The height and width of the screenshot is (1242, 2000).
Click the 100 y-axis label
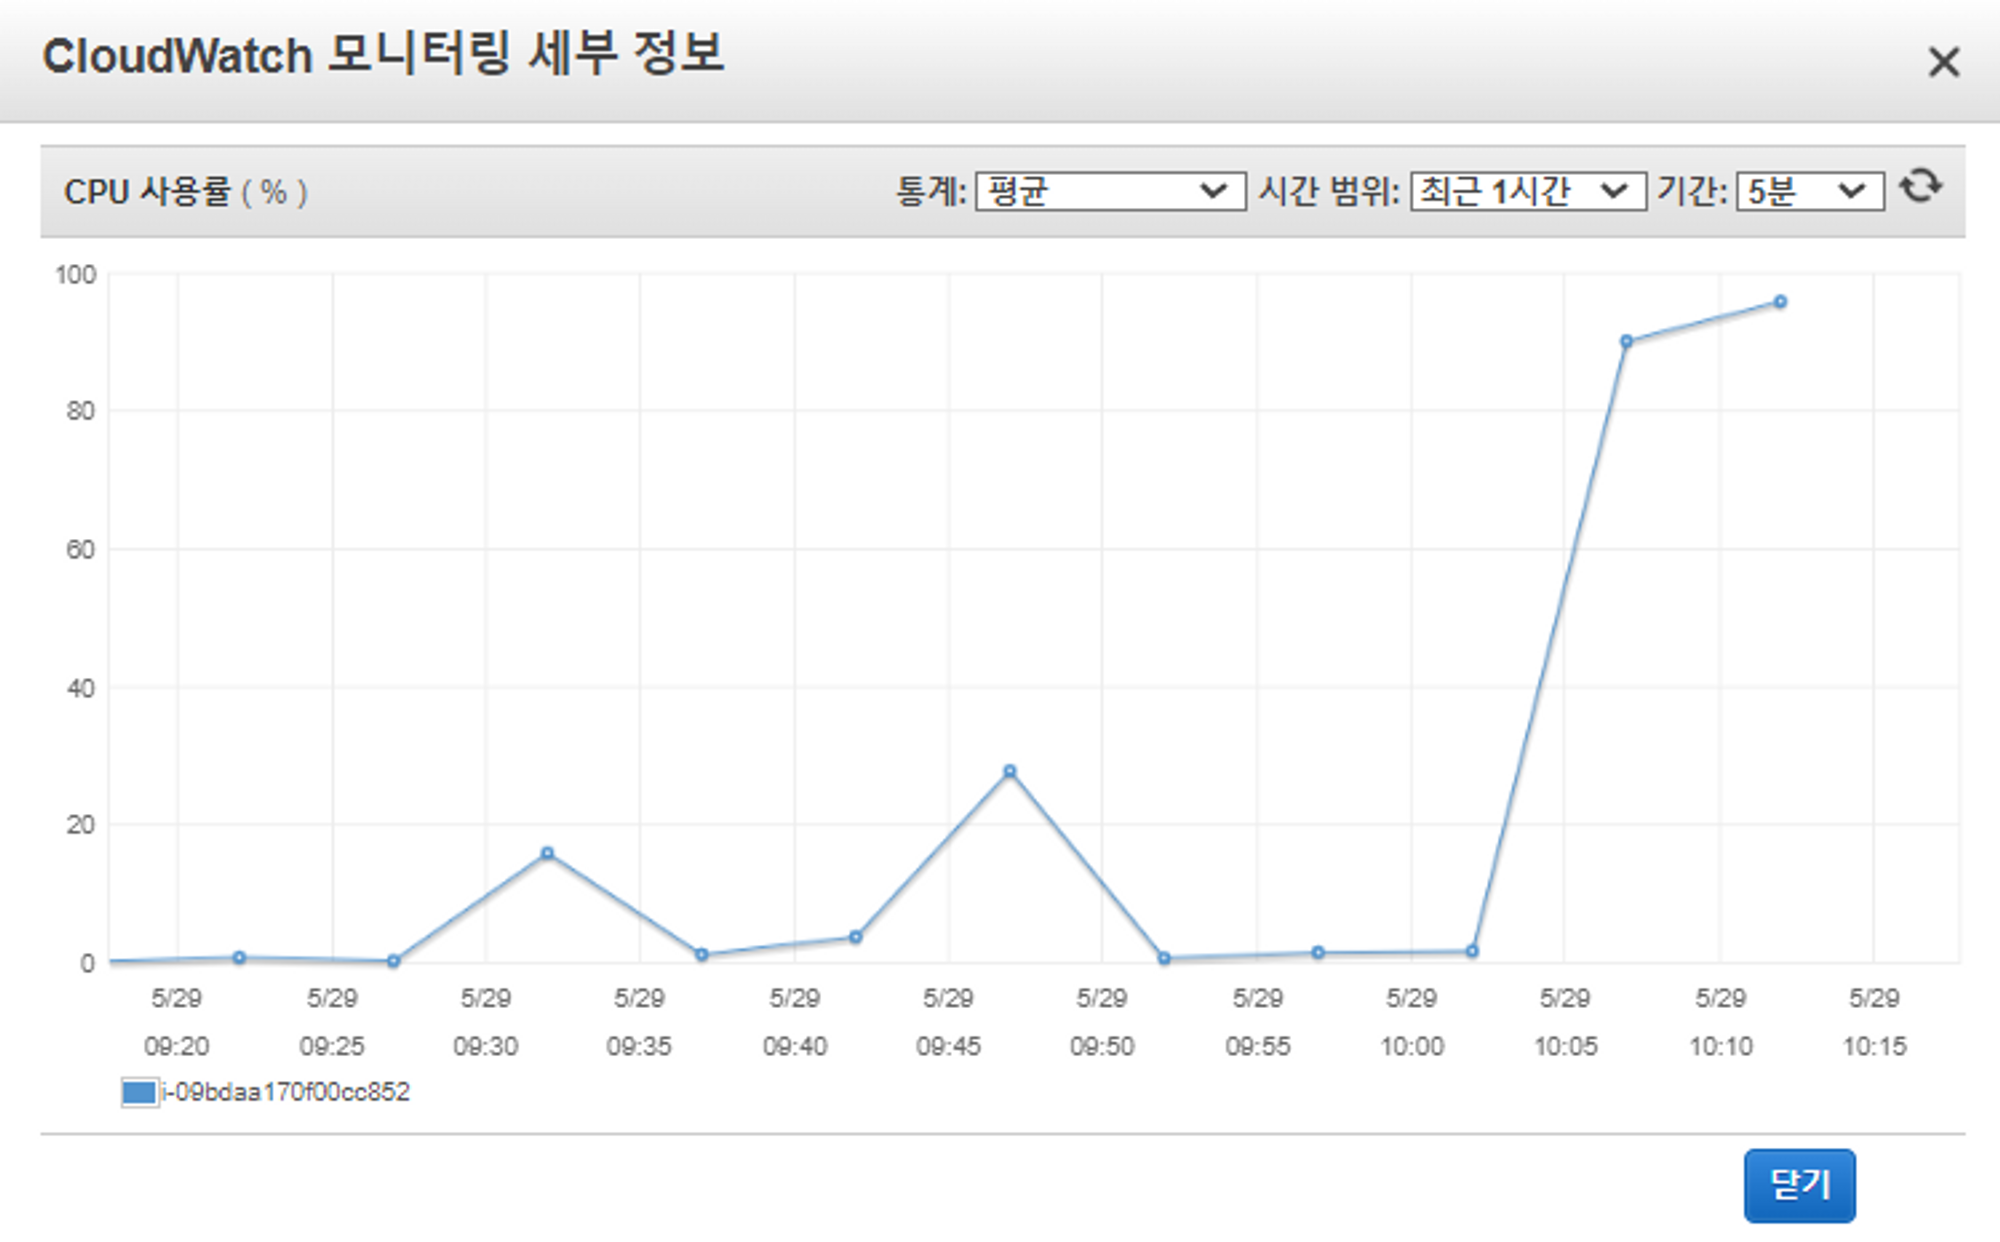click(x=76, y=275)
